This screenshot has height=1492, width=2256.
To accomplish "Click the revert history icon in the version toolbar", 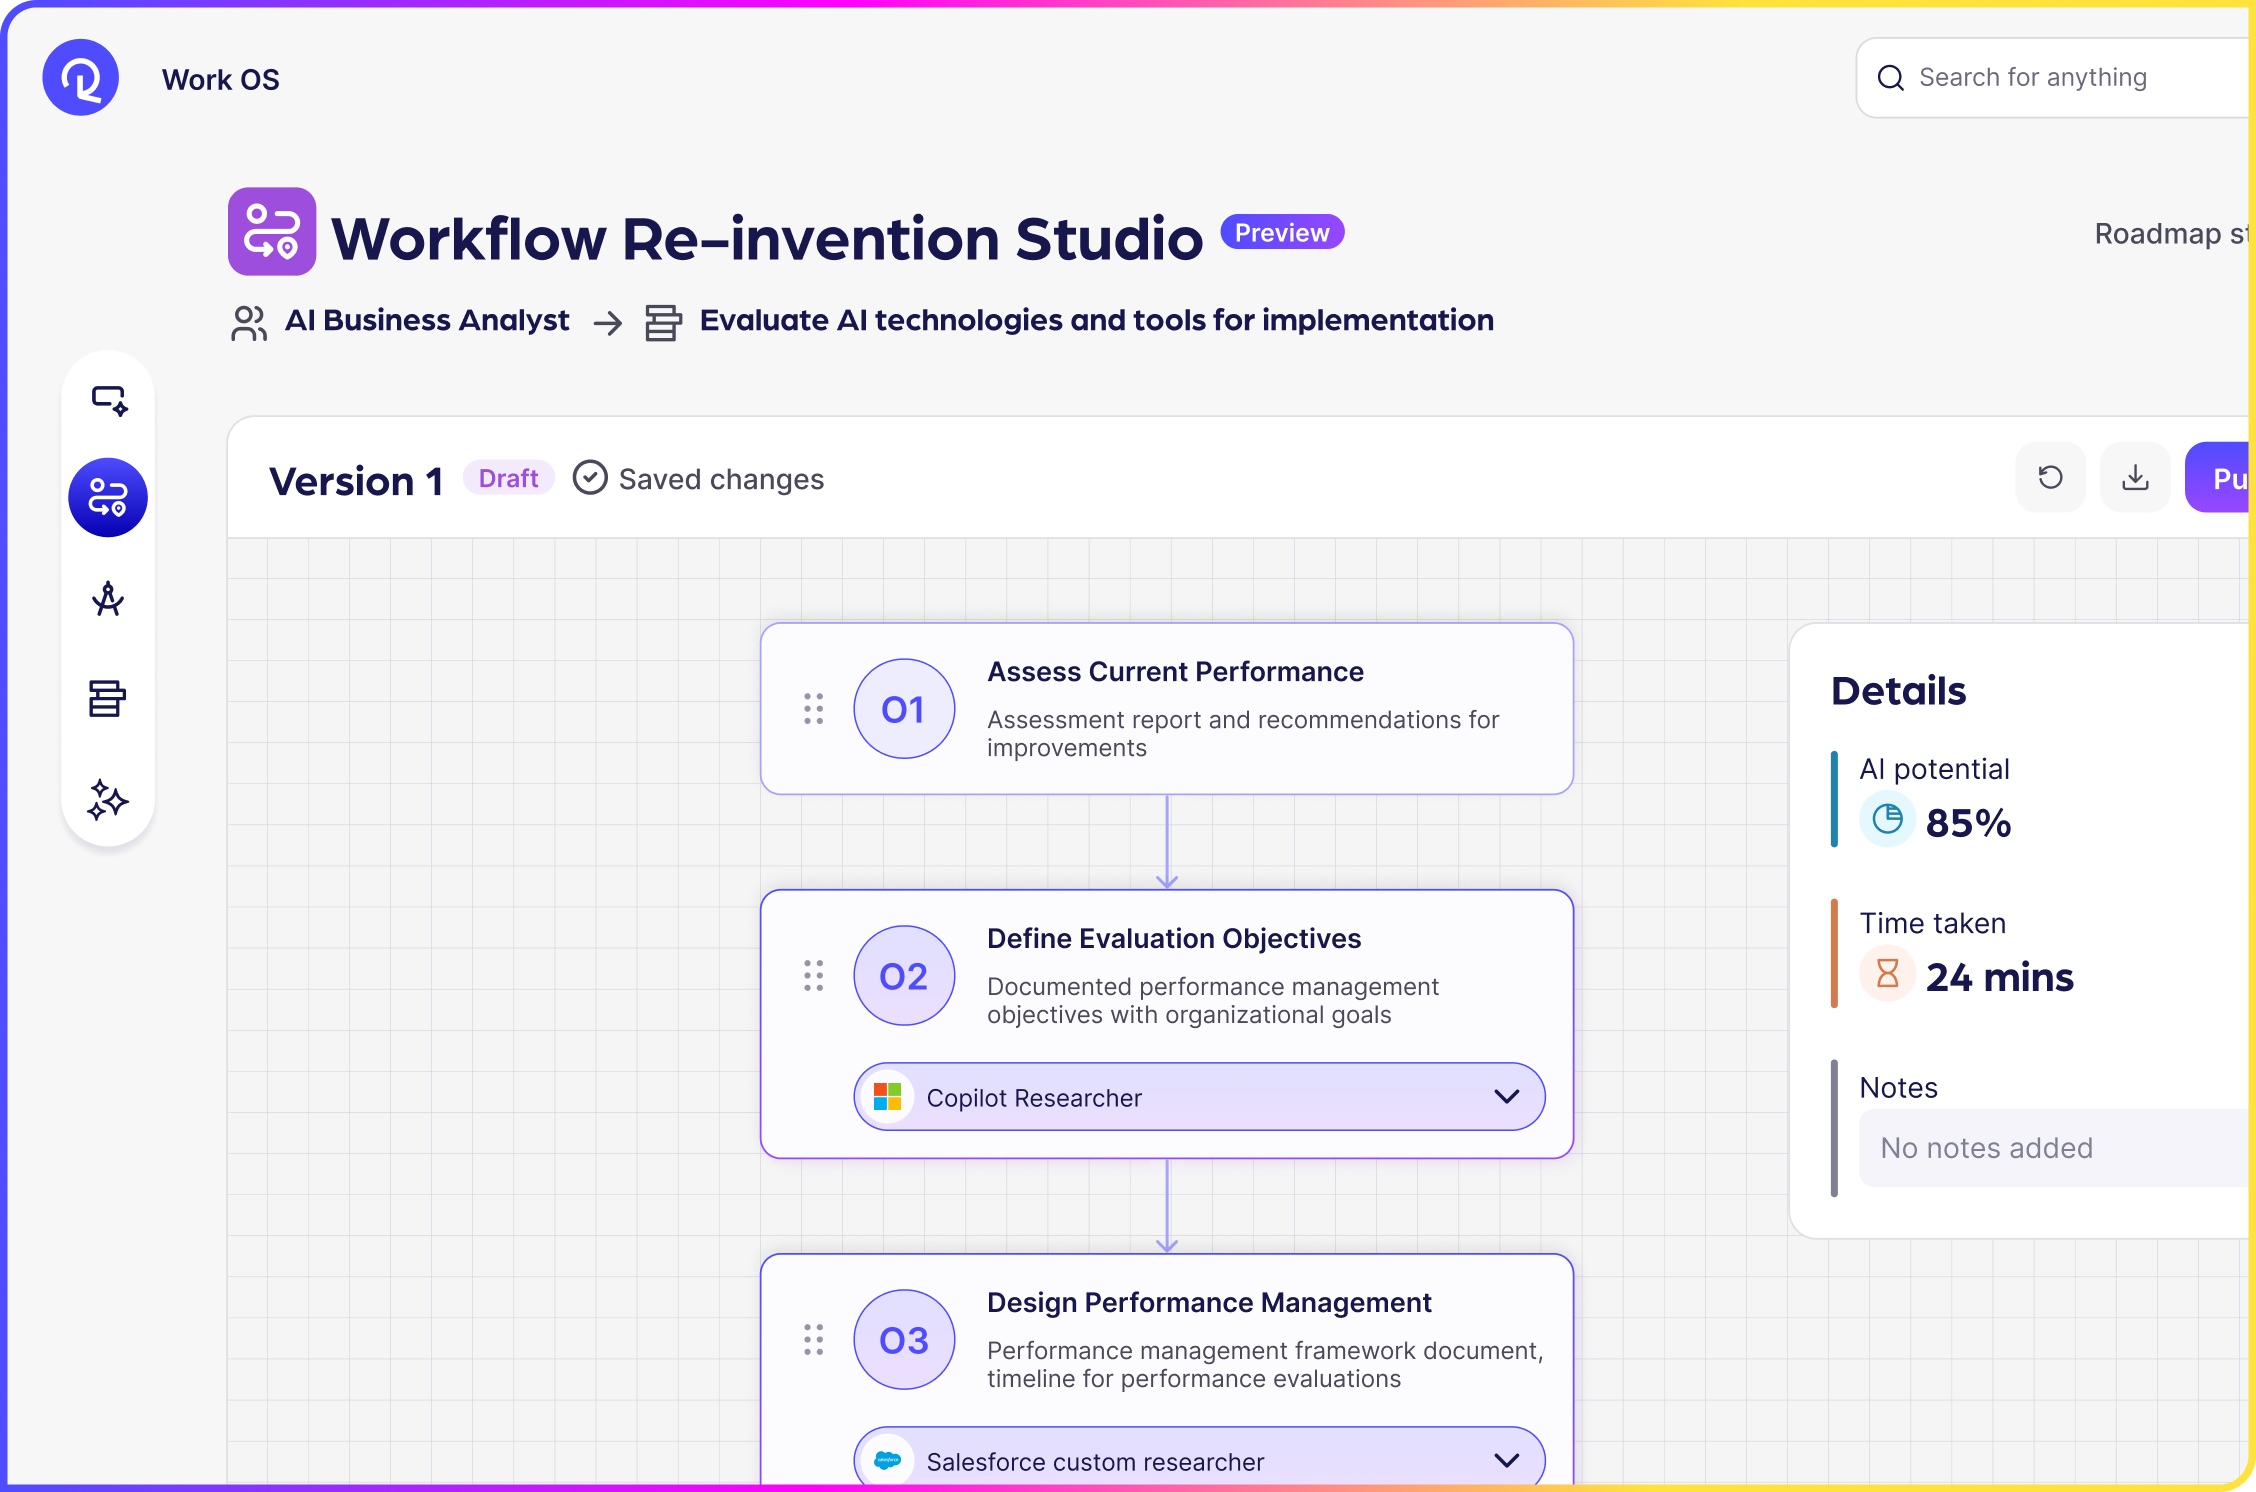I will pos(2050,477).
